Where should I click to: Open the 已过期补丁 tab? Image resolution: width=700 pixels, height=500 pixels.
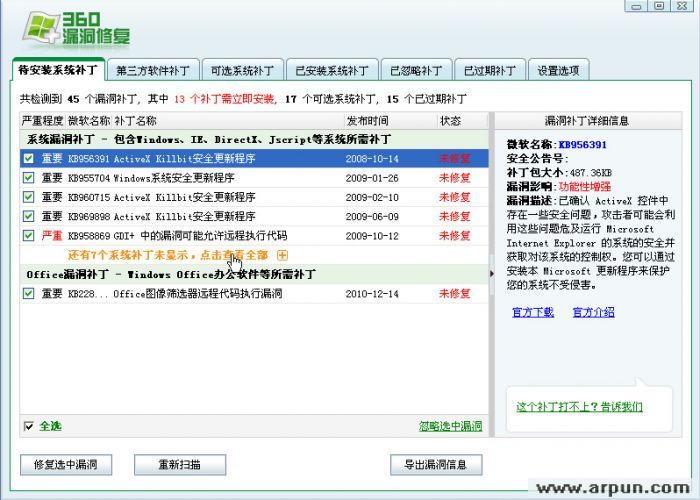tap(490, 71)
